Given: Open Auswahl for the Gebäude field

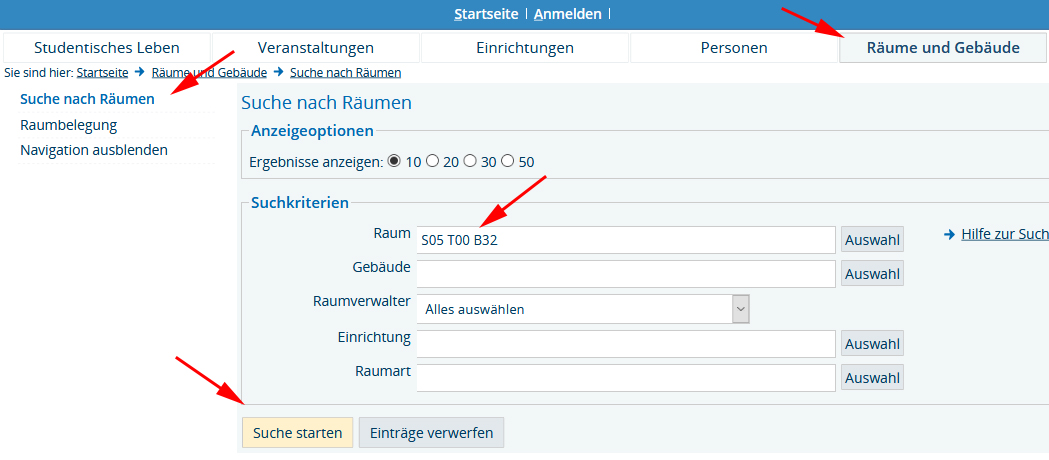Looking at the screenshot, I should point(872,274).
